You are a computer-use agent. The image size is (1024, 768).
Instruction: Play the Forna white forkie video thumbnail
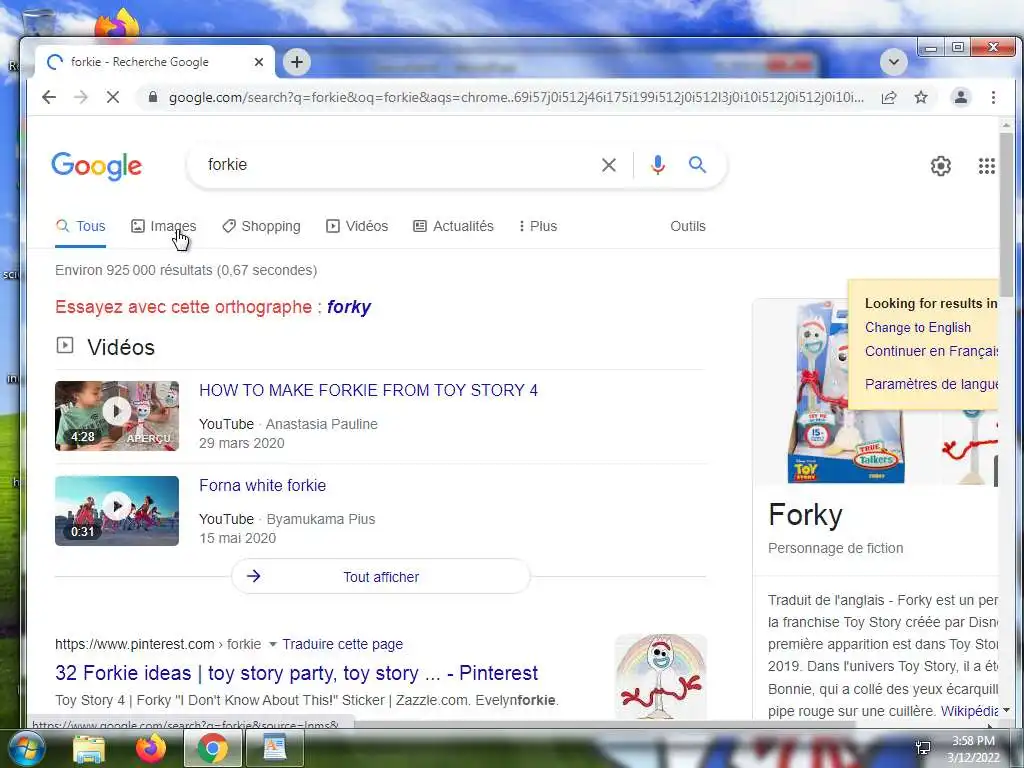(117, 511)
